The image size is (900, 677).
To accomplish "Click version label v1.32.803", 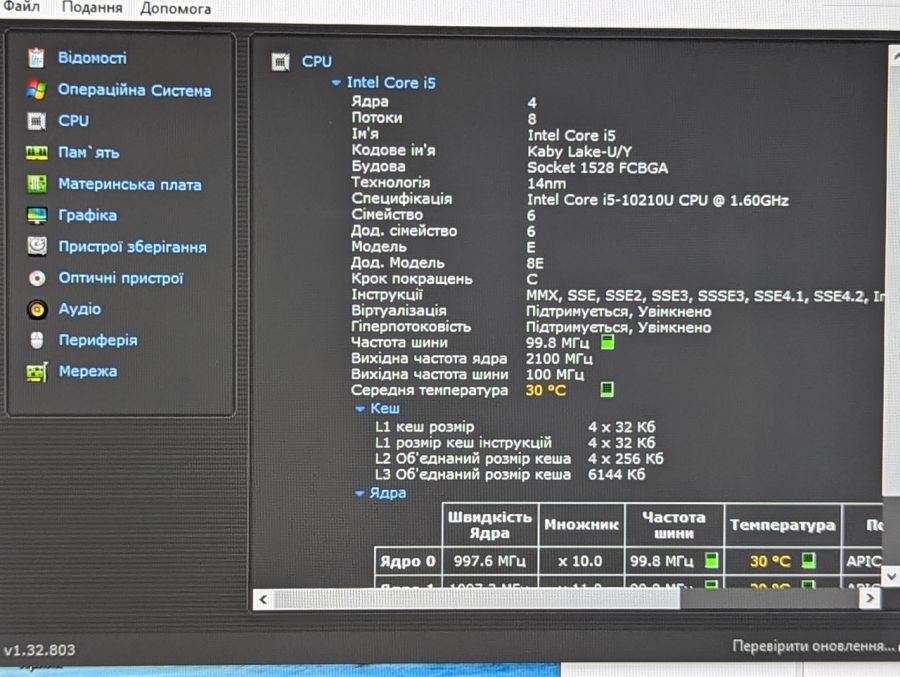I will pos(39,650).
